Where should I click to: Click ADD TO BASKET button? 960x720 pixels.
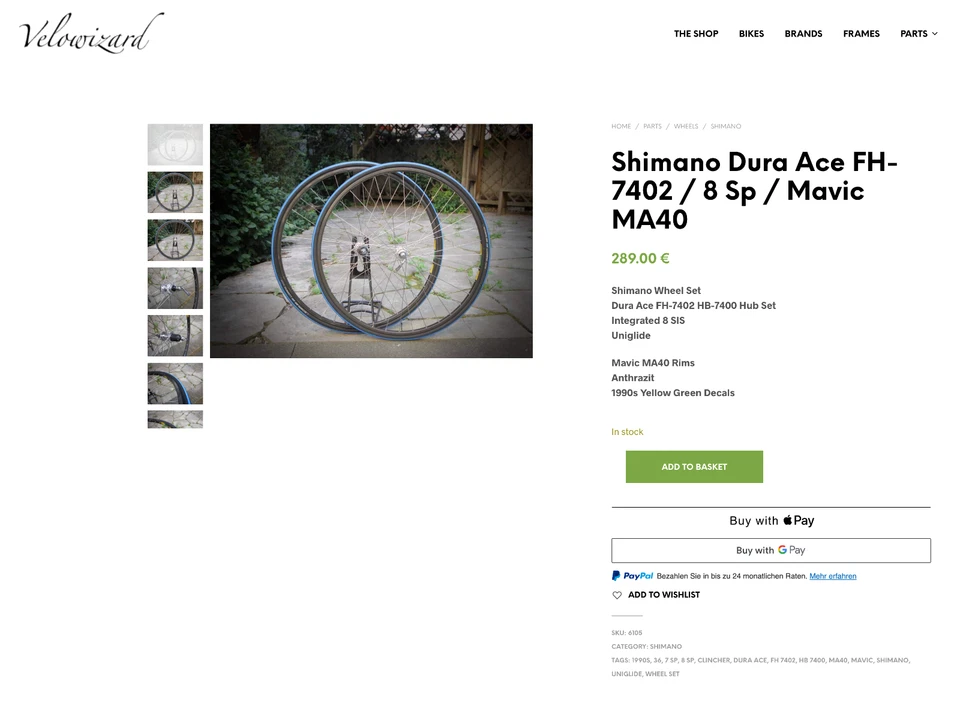point(694,467)
